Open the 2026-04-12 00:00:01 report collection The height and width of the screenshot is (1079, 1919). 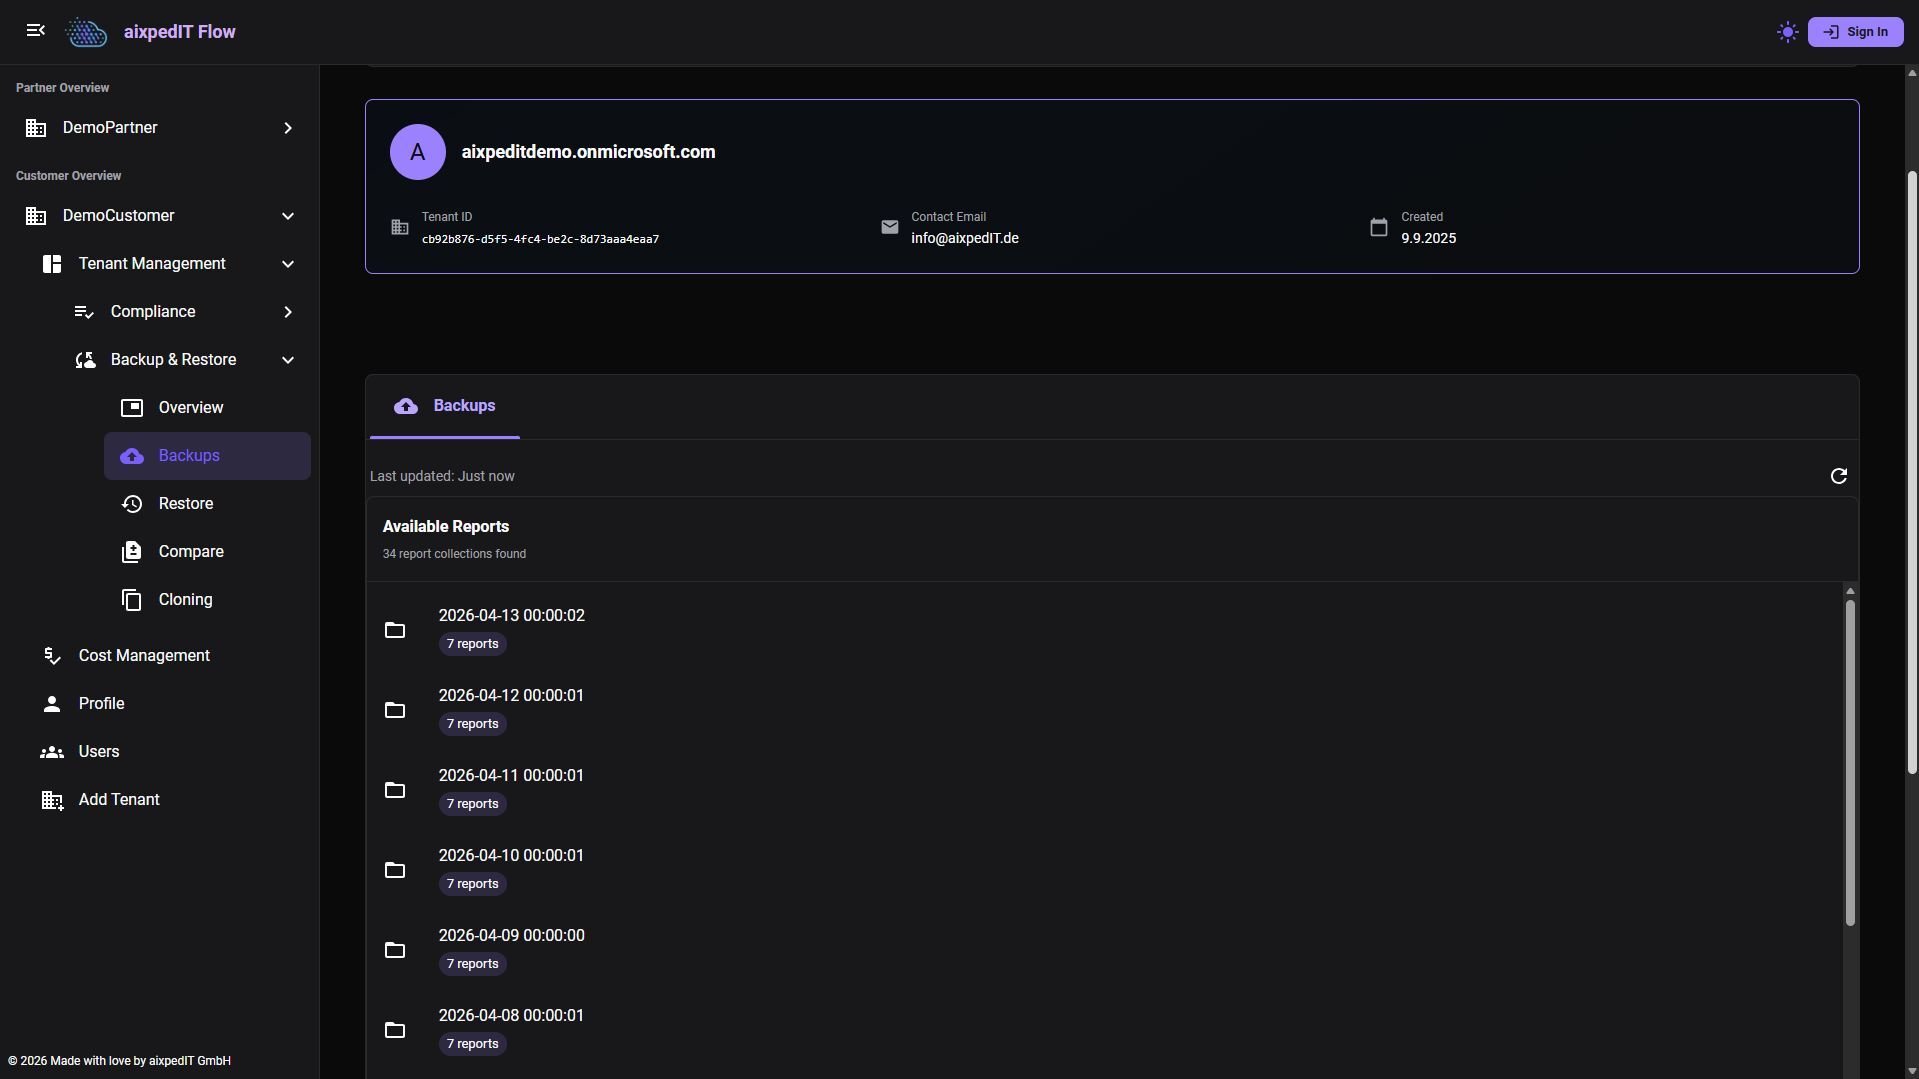coord(1104,710)
